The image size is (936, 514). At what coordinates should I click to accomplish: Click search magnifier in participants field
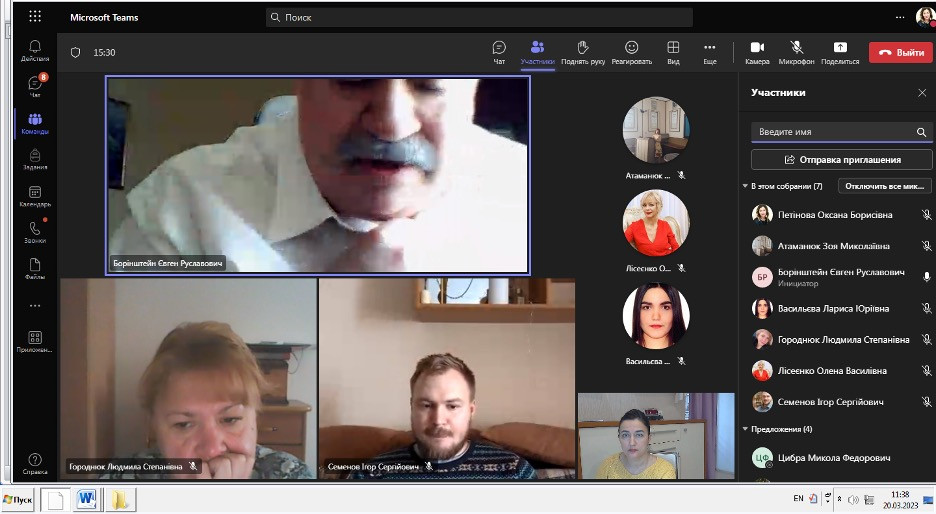921,132
